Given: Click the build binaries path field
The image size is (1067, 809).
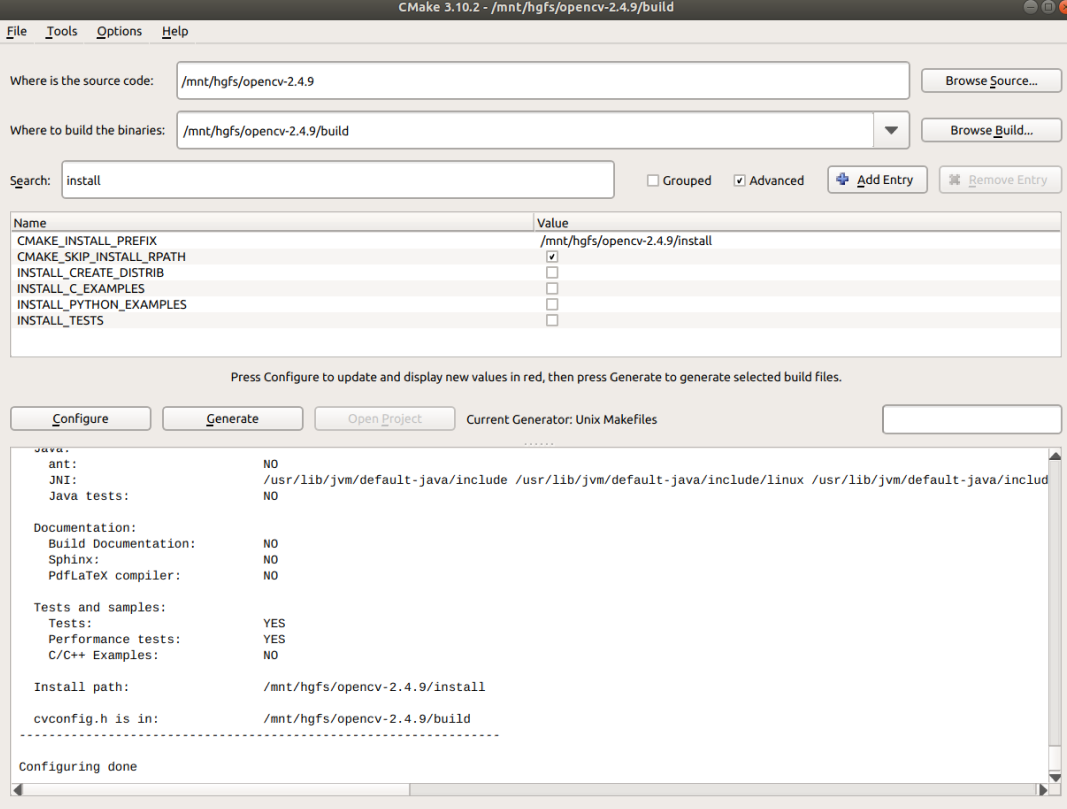Looking at the screenshot, I should pos(525,131).
